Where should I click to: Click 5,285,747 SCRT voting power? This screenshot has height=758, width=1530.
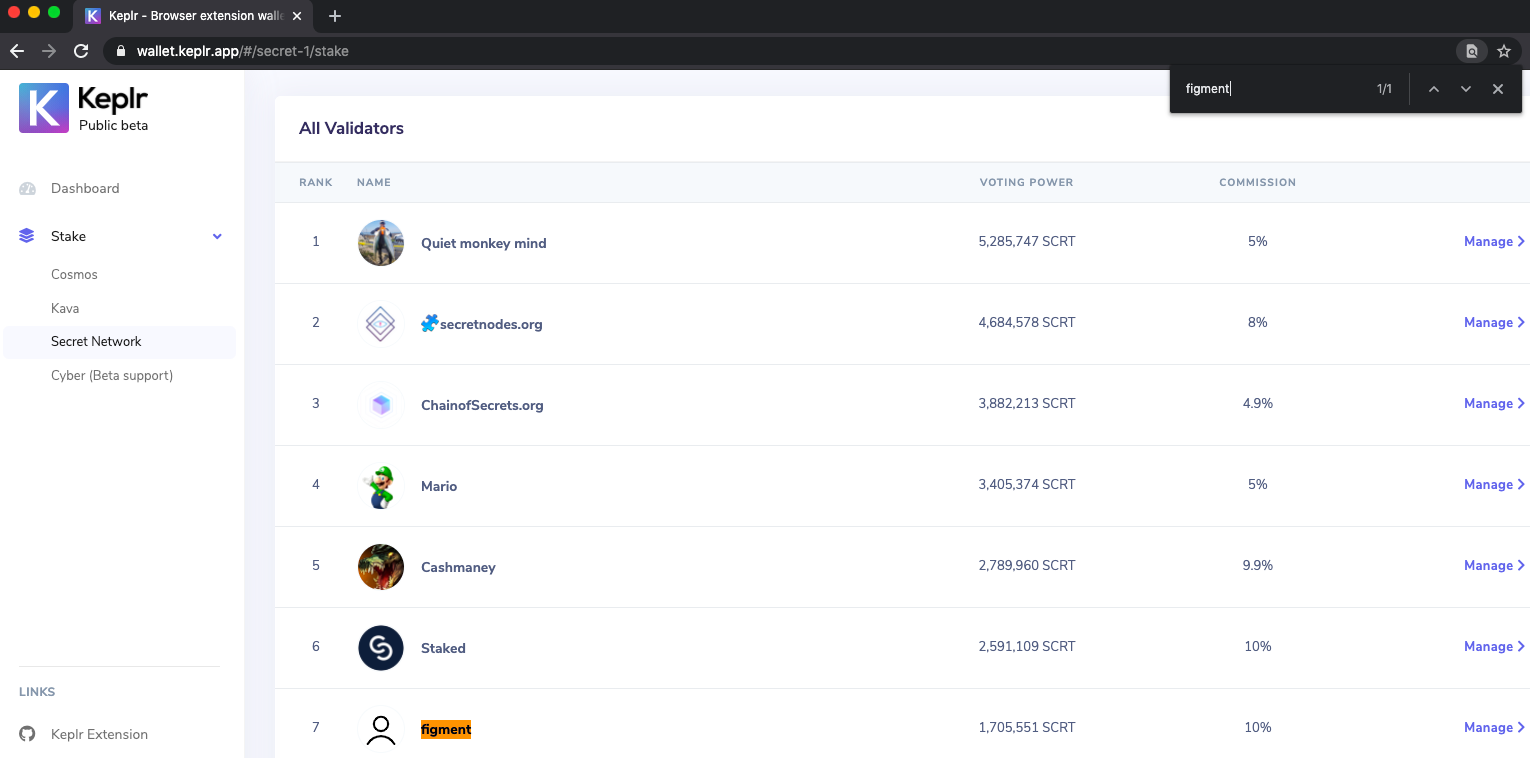1027,241
